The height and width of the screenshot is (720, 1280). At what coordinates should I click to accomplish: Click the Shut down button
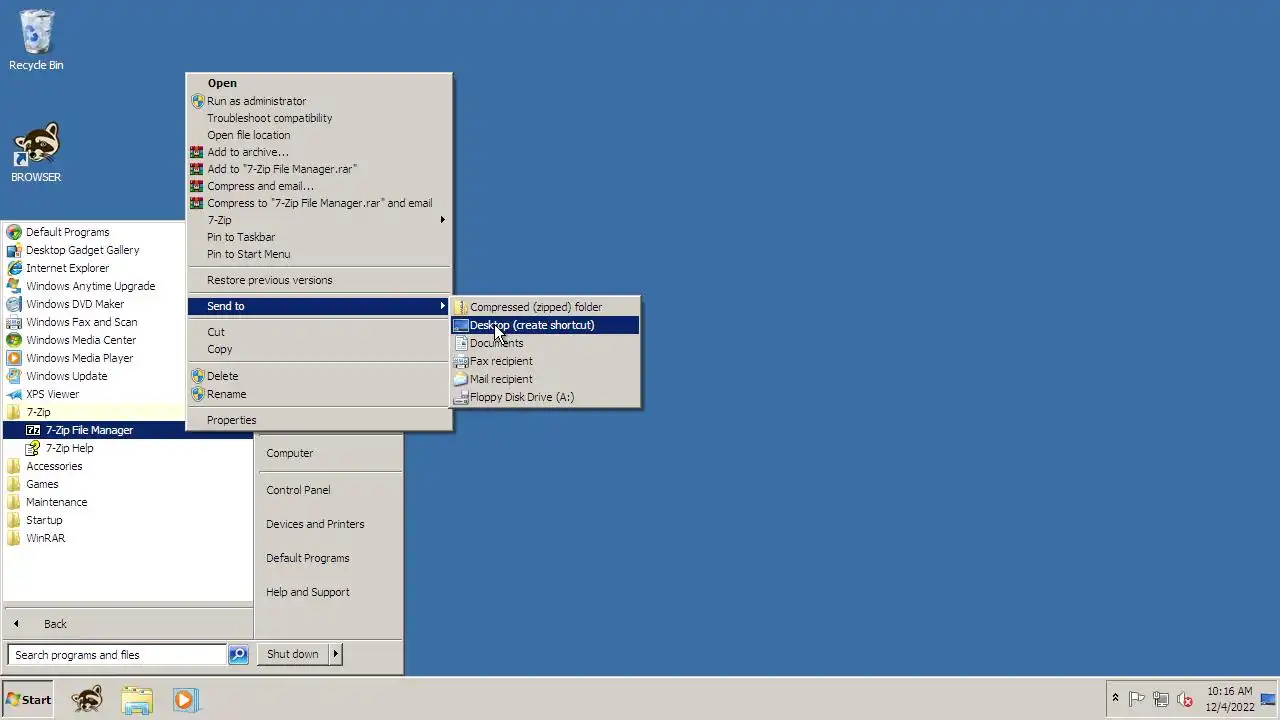292,654
